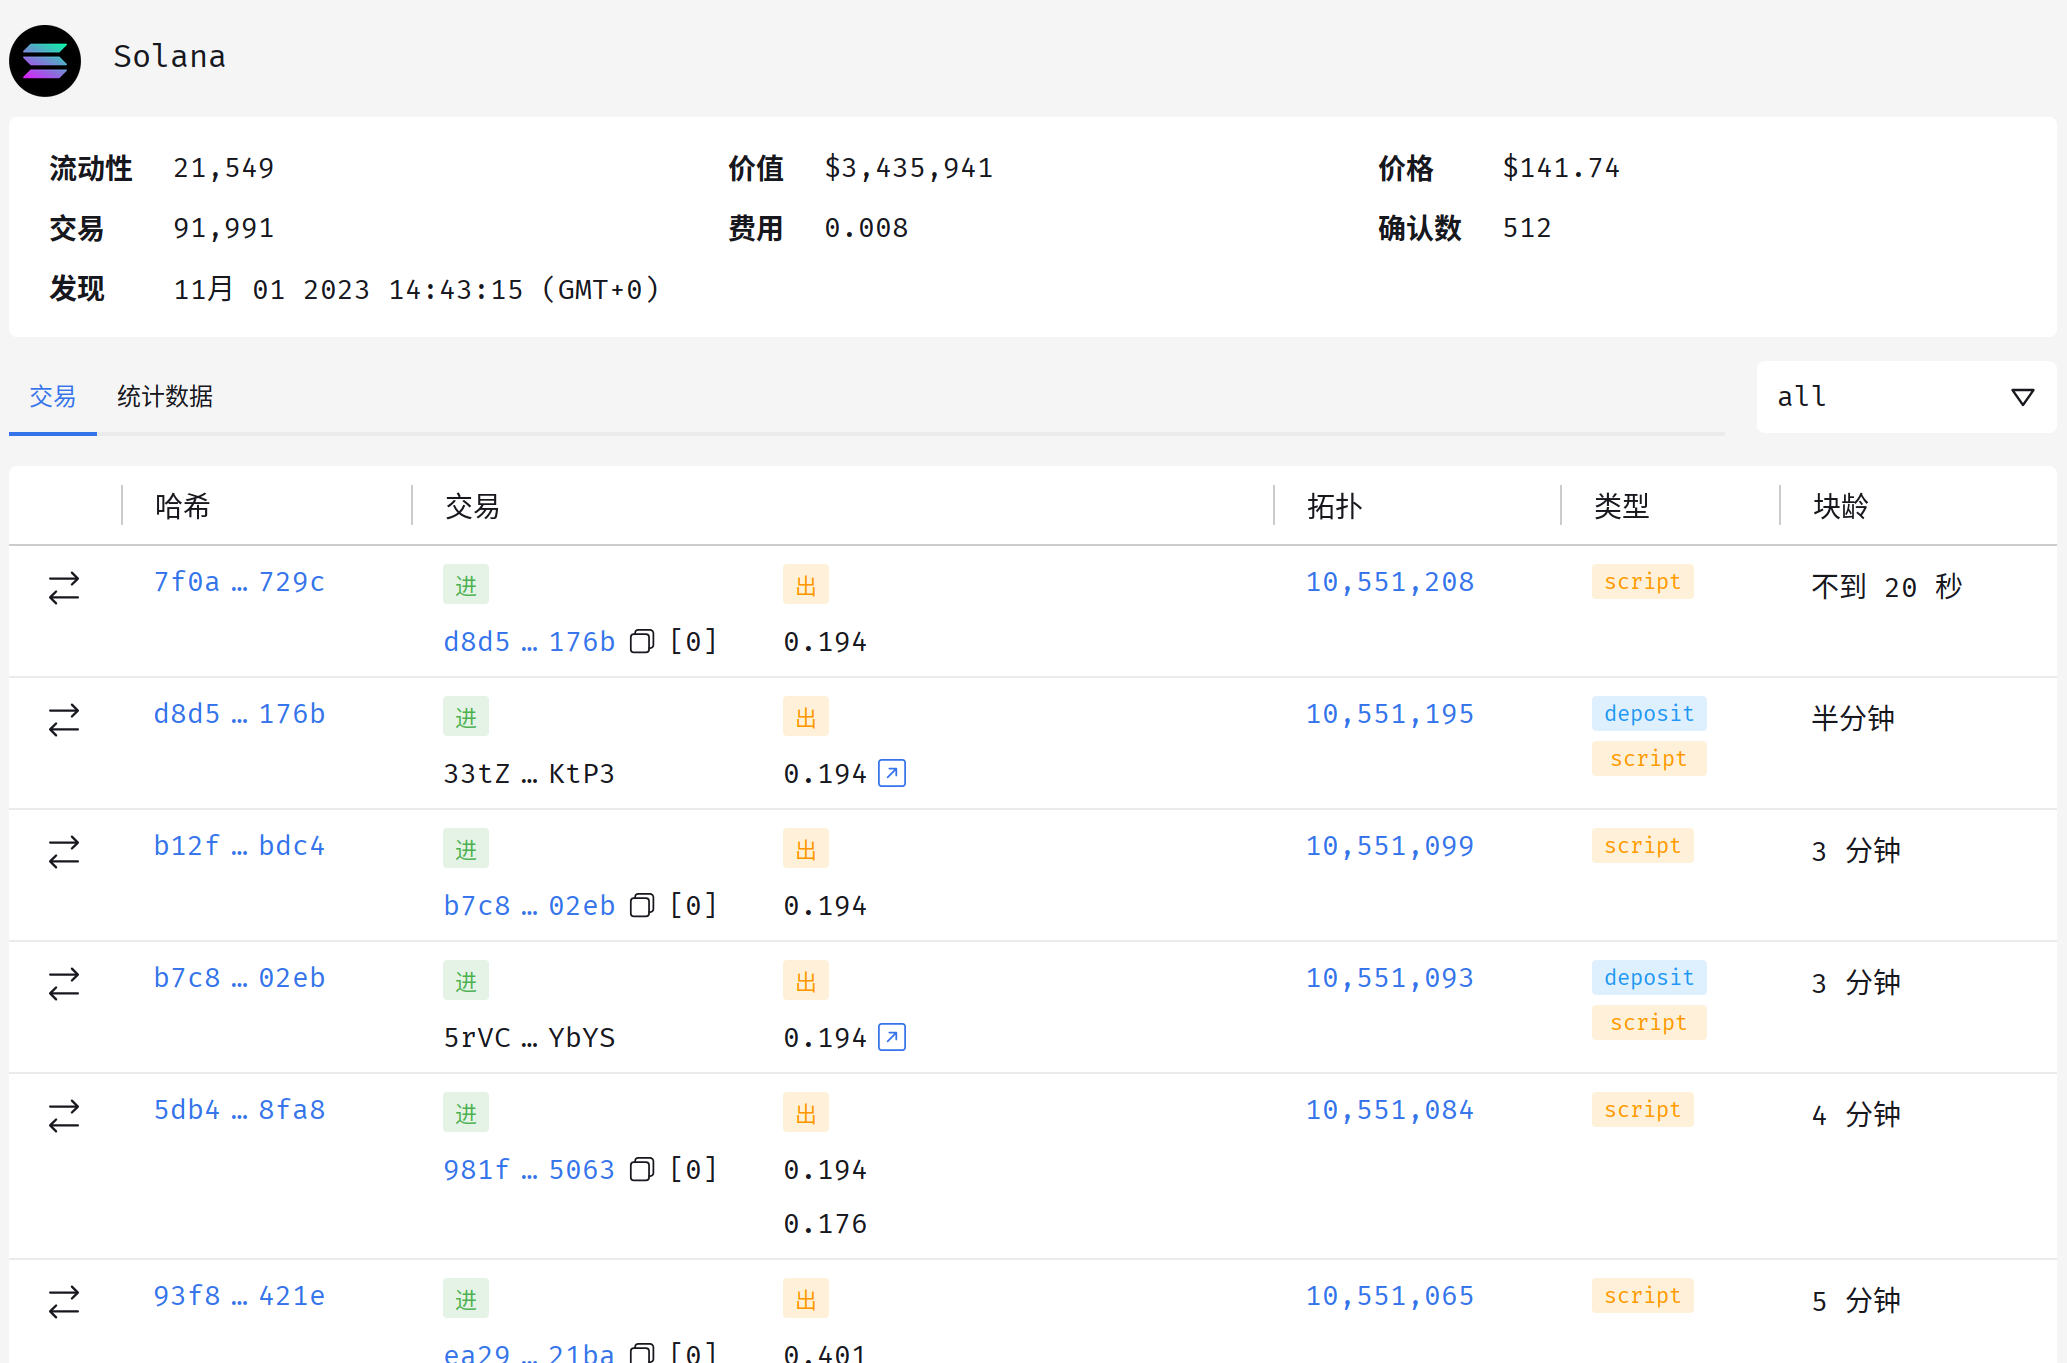2067x1363 pixels.
Task: Open transaction hash d8d5 … 176b in hash column
Action: tap(239, 714)
